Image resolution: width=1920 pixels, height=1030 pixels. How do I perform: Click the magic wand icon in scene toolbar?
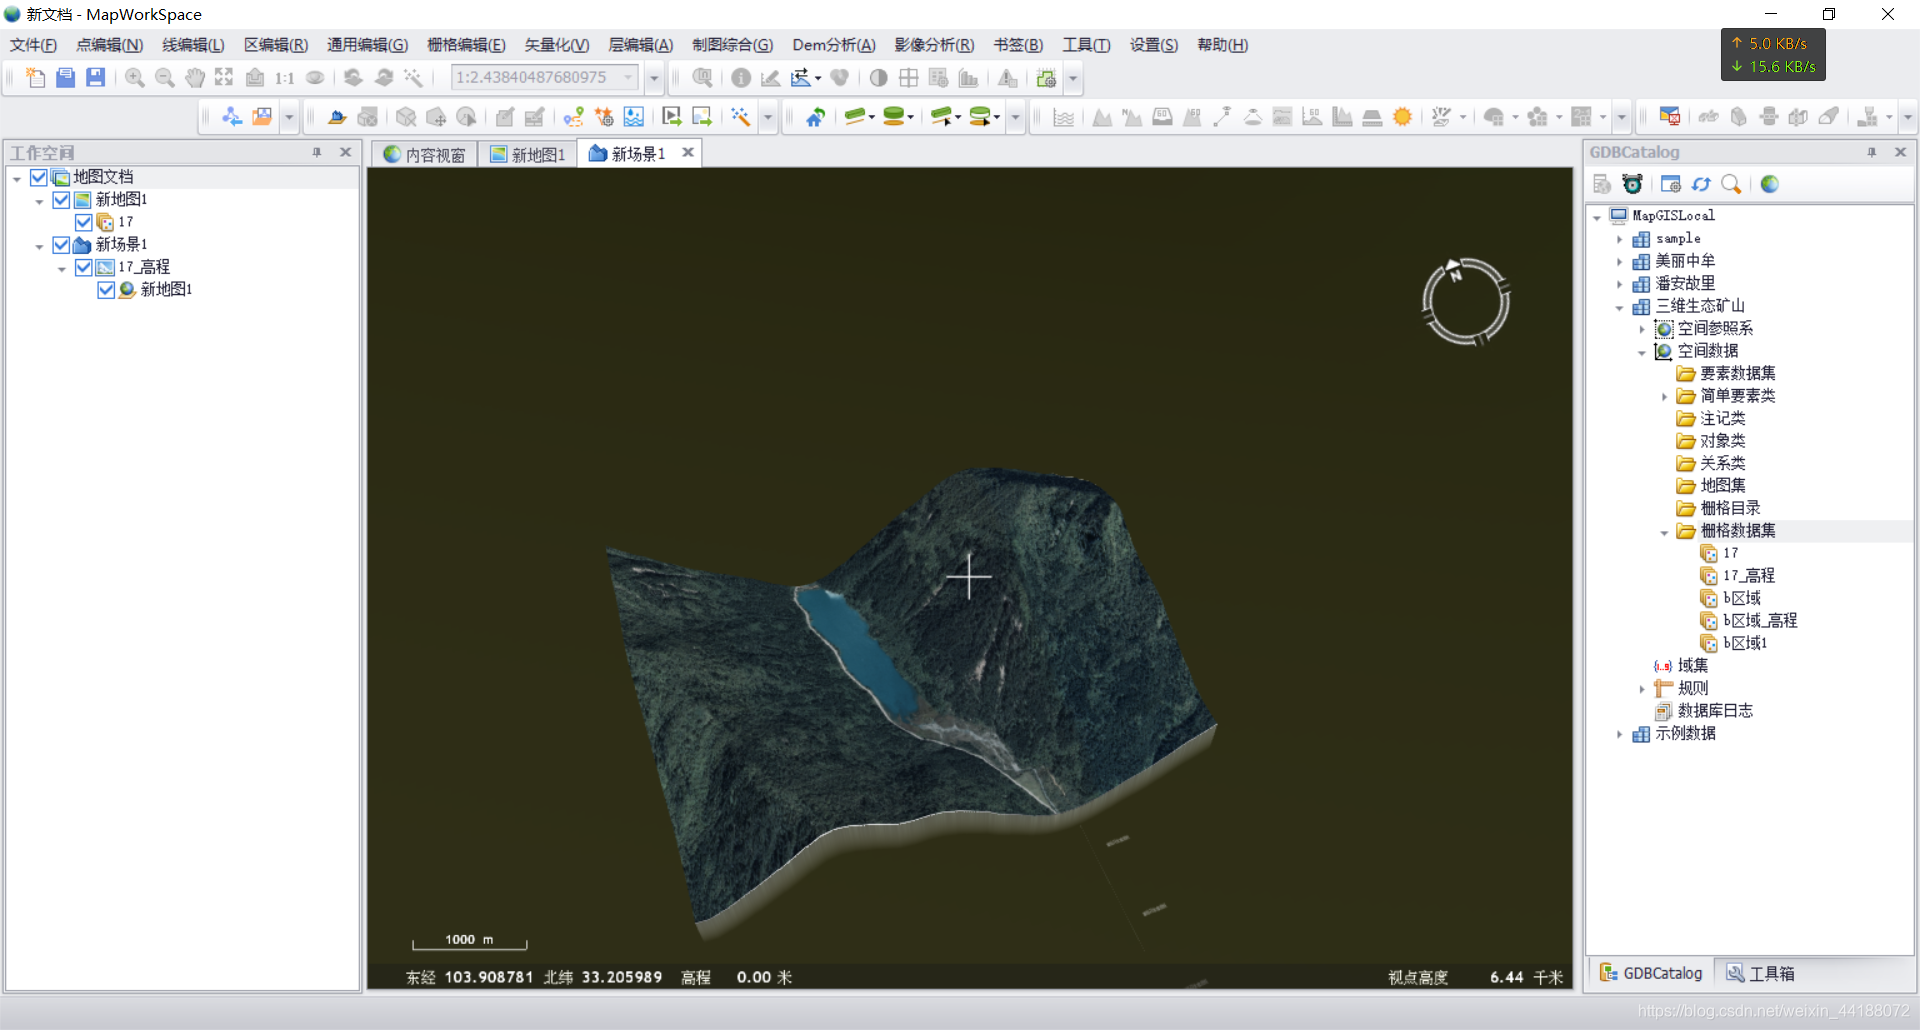pos(741,117)
